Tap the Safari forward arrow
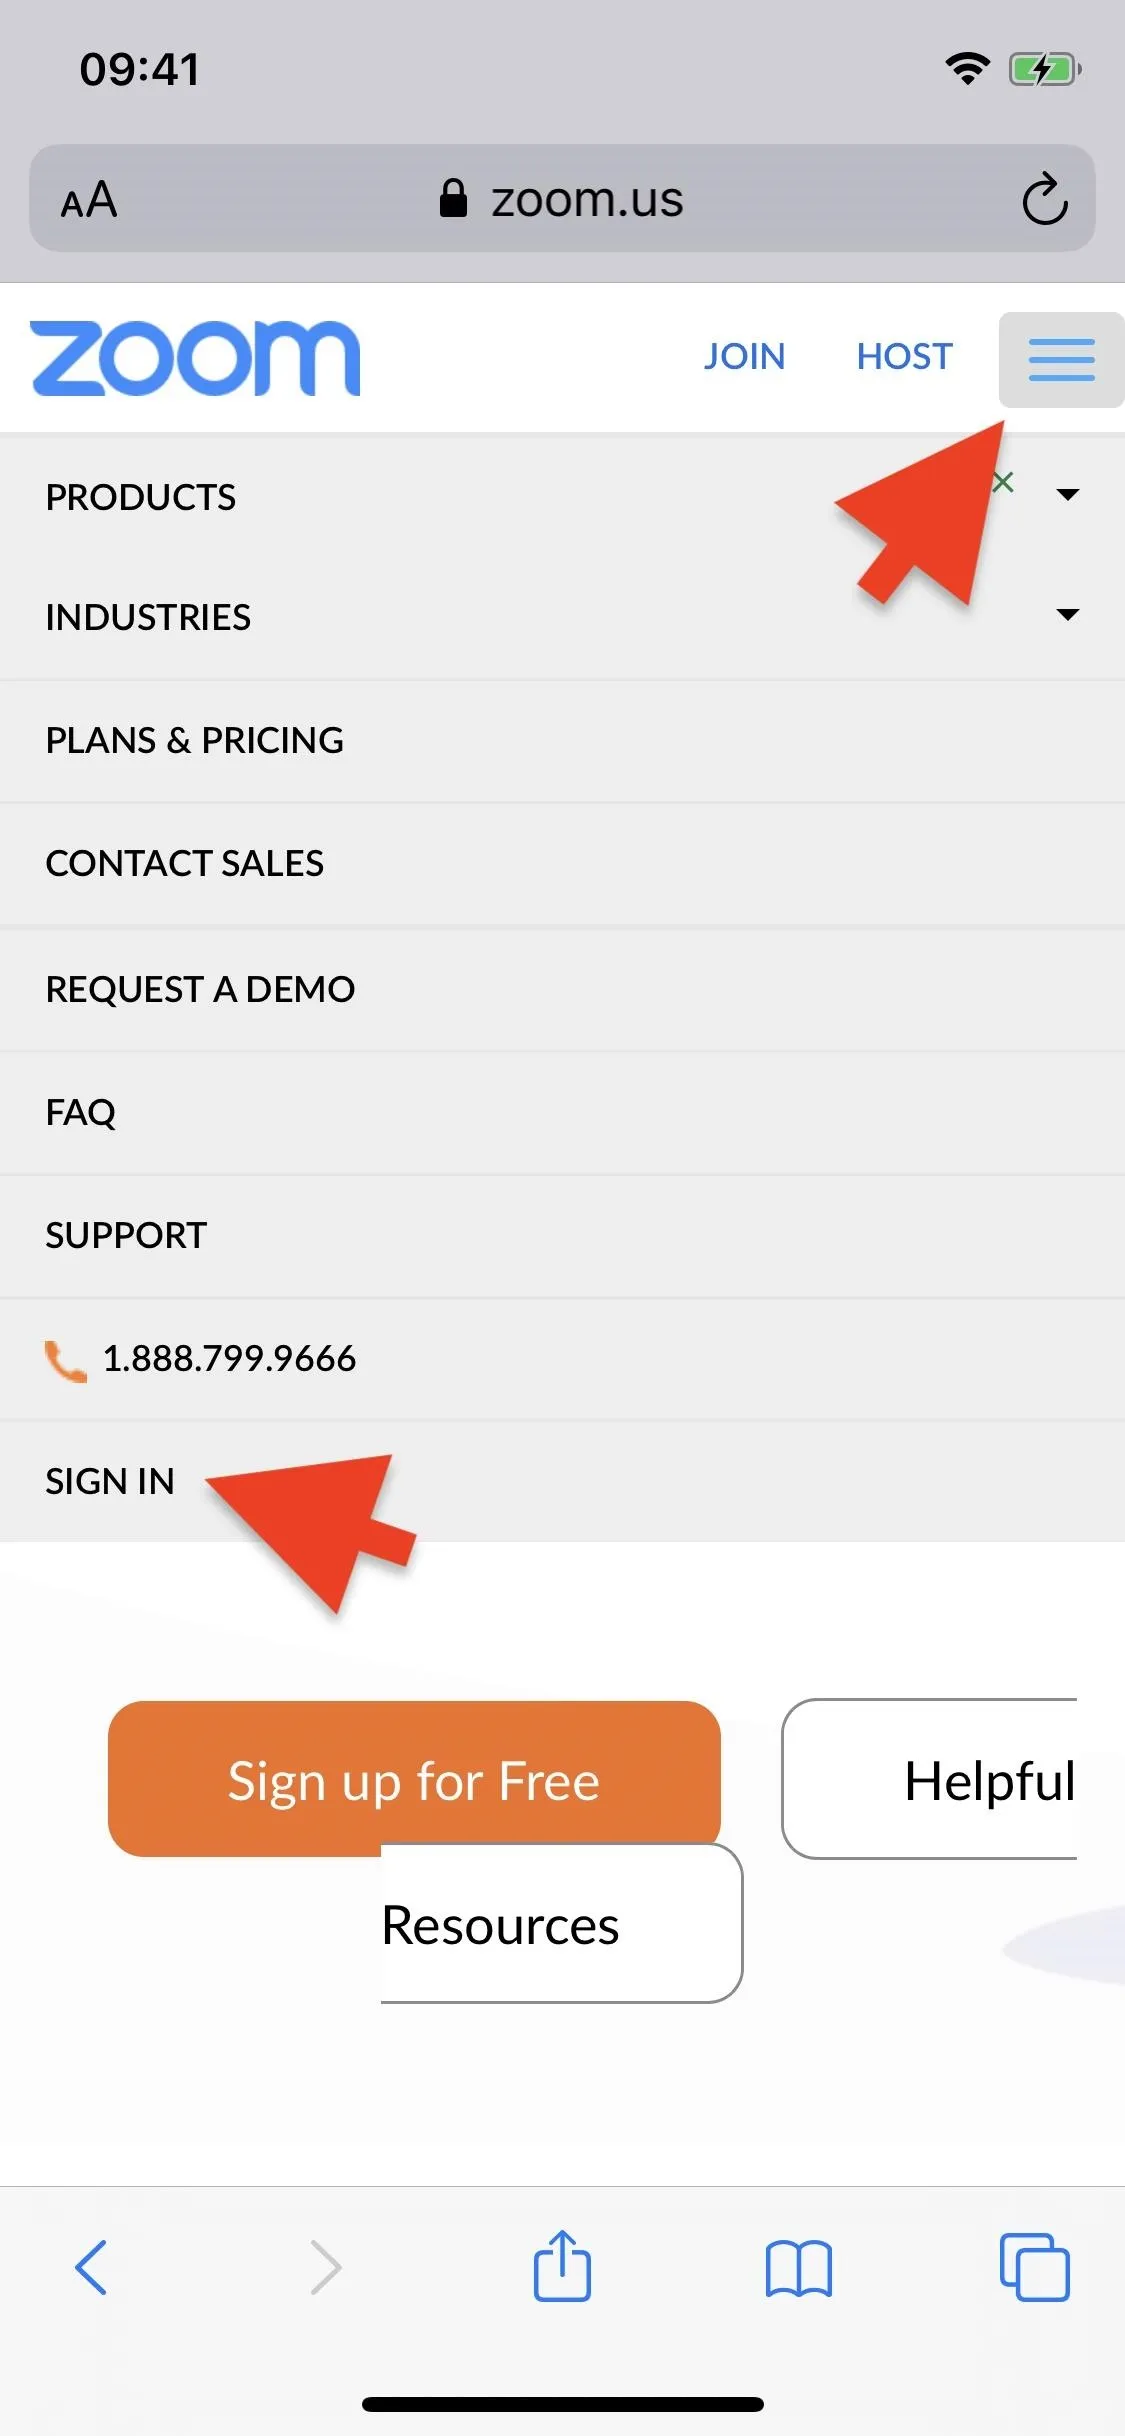1125x2436 pixels. [x=326, y=2267]
